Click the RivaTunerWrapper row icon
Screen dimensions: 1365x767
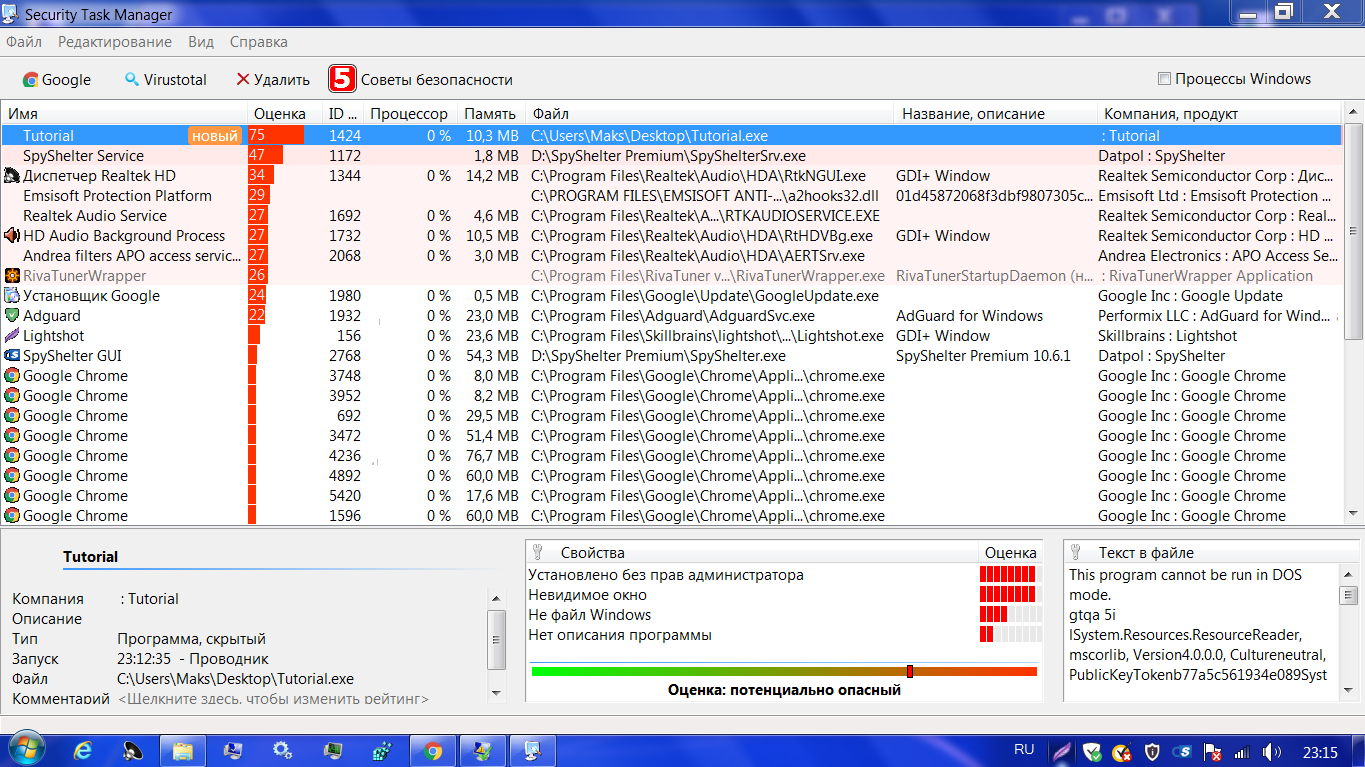pos(12,276)
